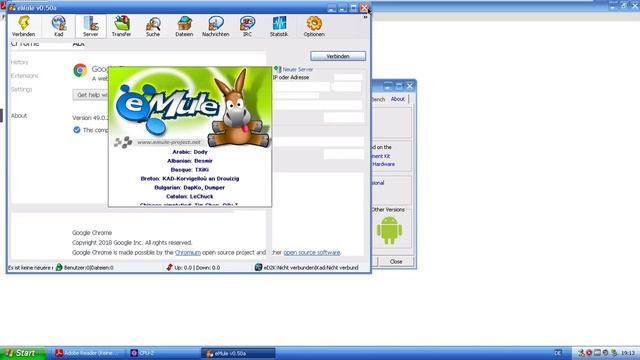Click the 19:13 clock in system tray
The height and width of the screenshot is (360, 640).
pos(628,353)
